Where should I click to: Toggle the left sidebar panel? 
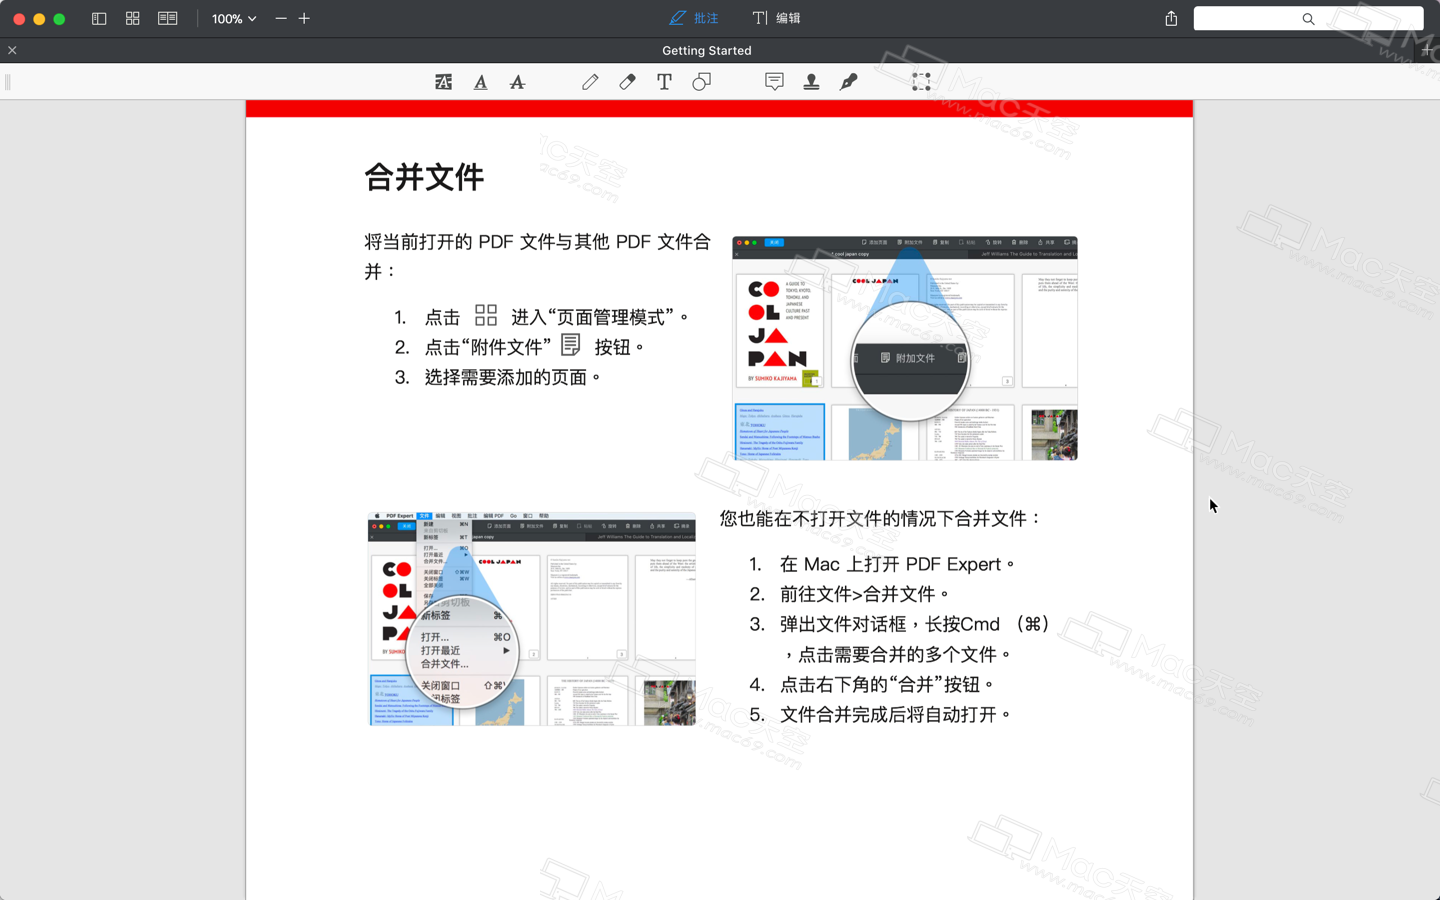point(99,18)
